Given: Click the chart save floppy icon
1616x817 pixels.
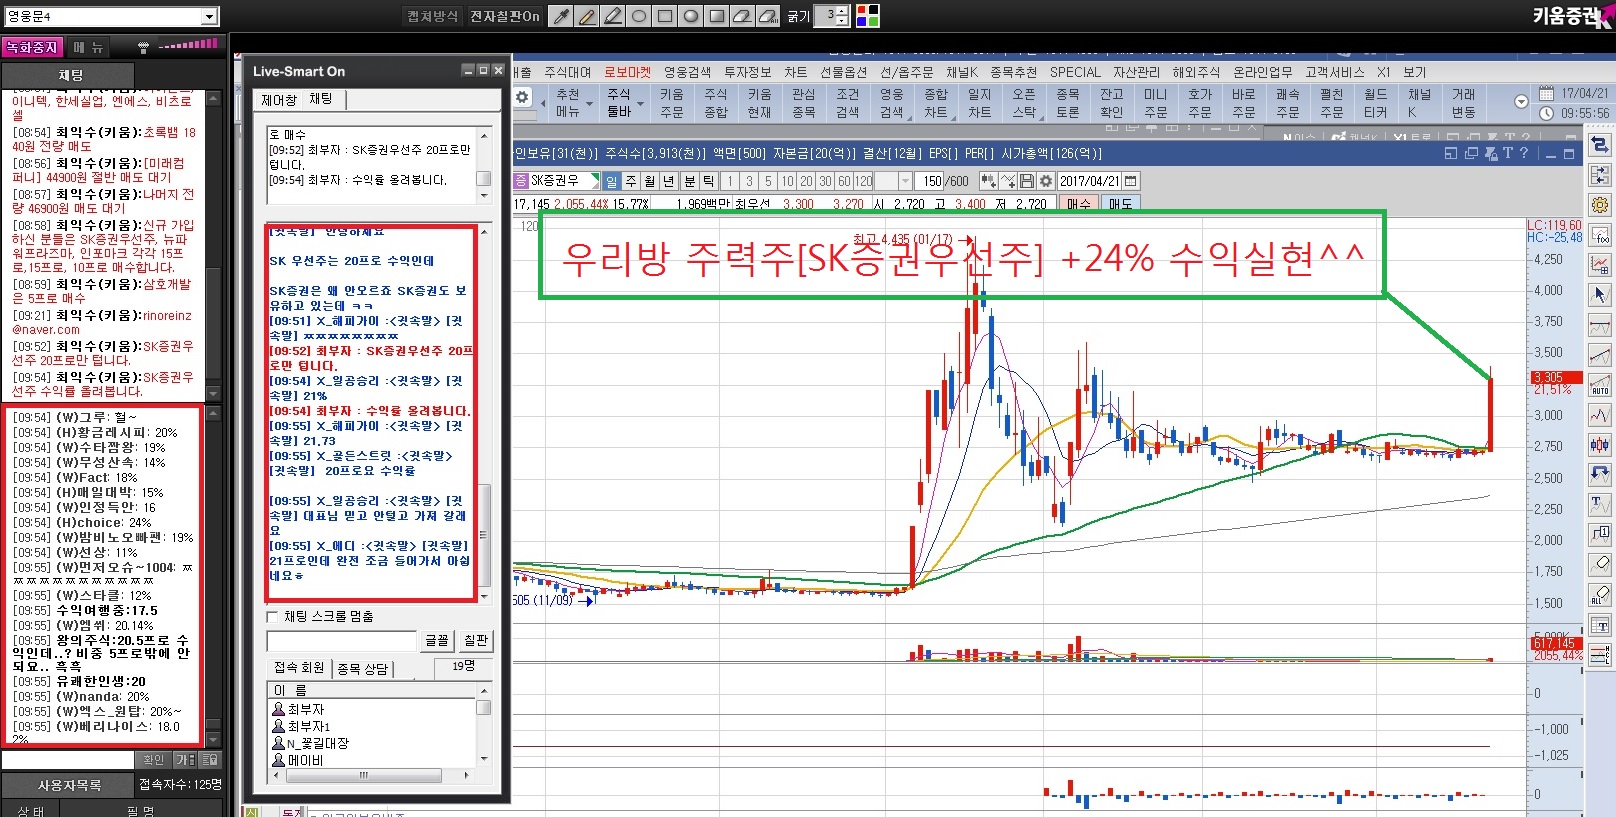Looking at the screenshot, I should pos(1027,181).
